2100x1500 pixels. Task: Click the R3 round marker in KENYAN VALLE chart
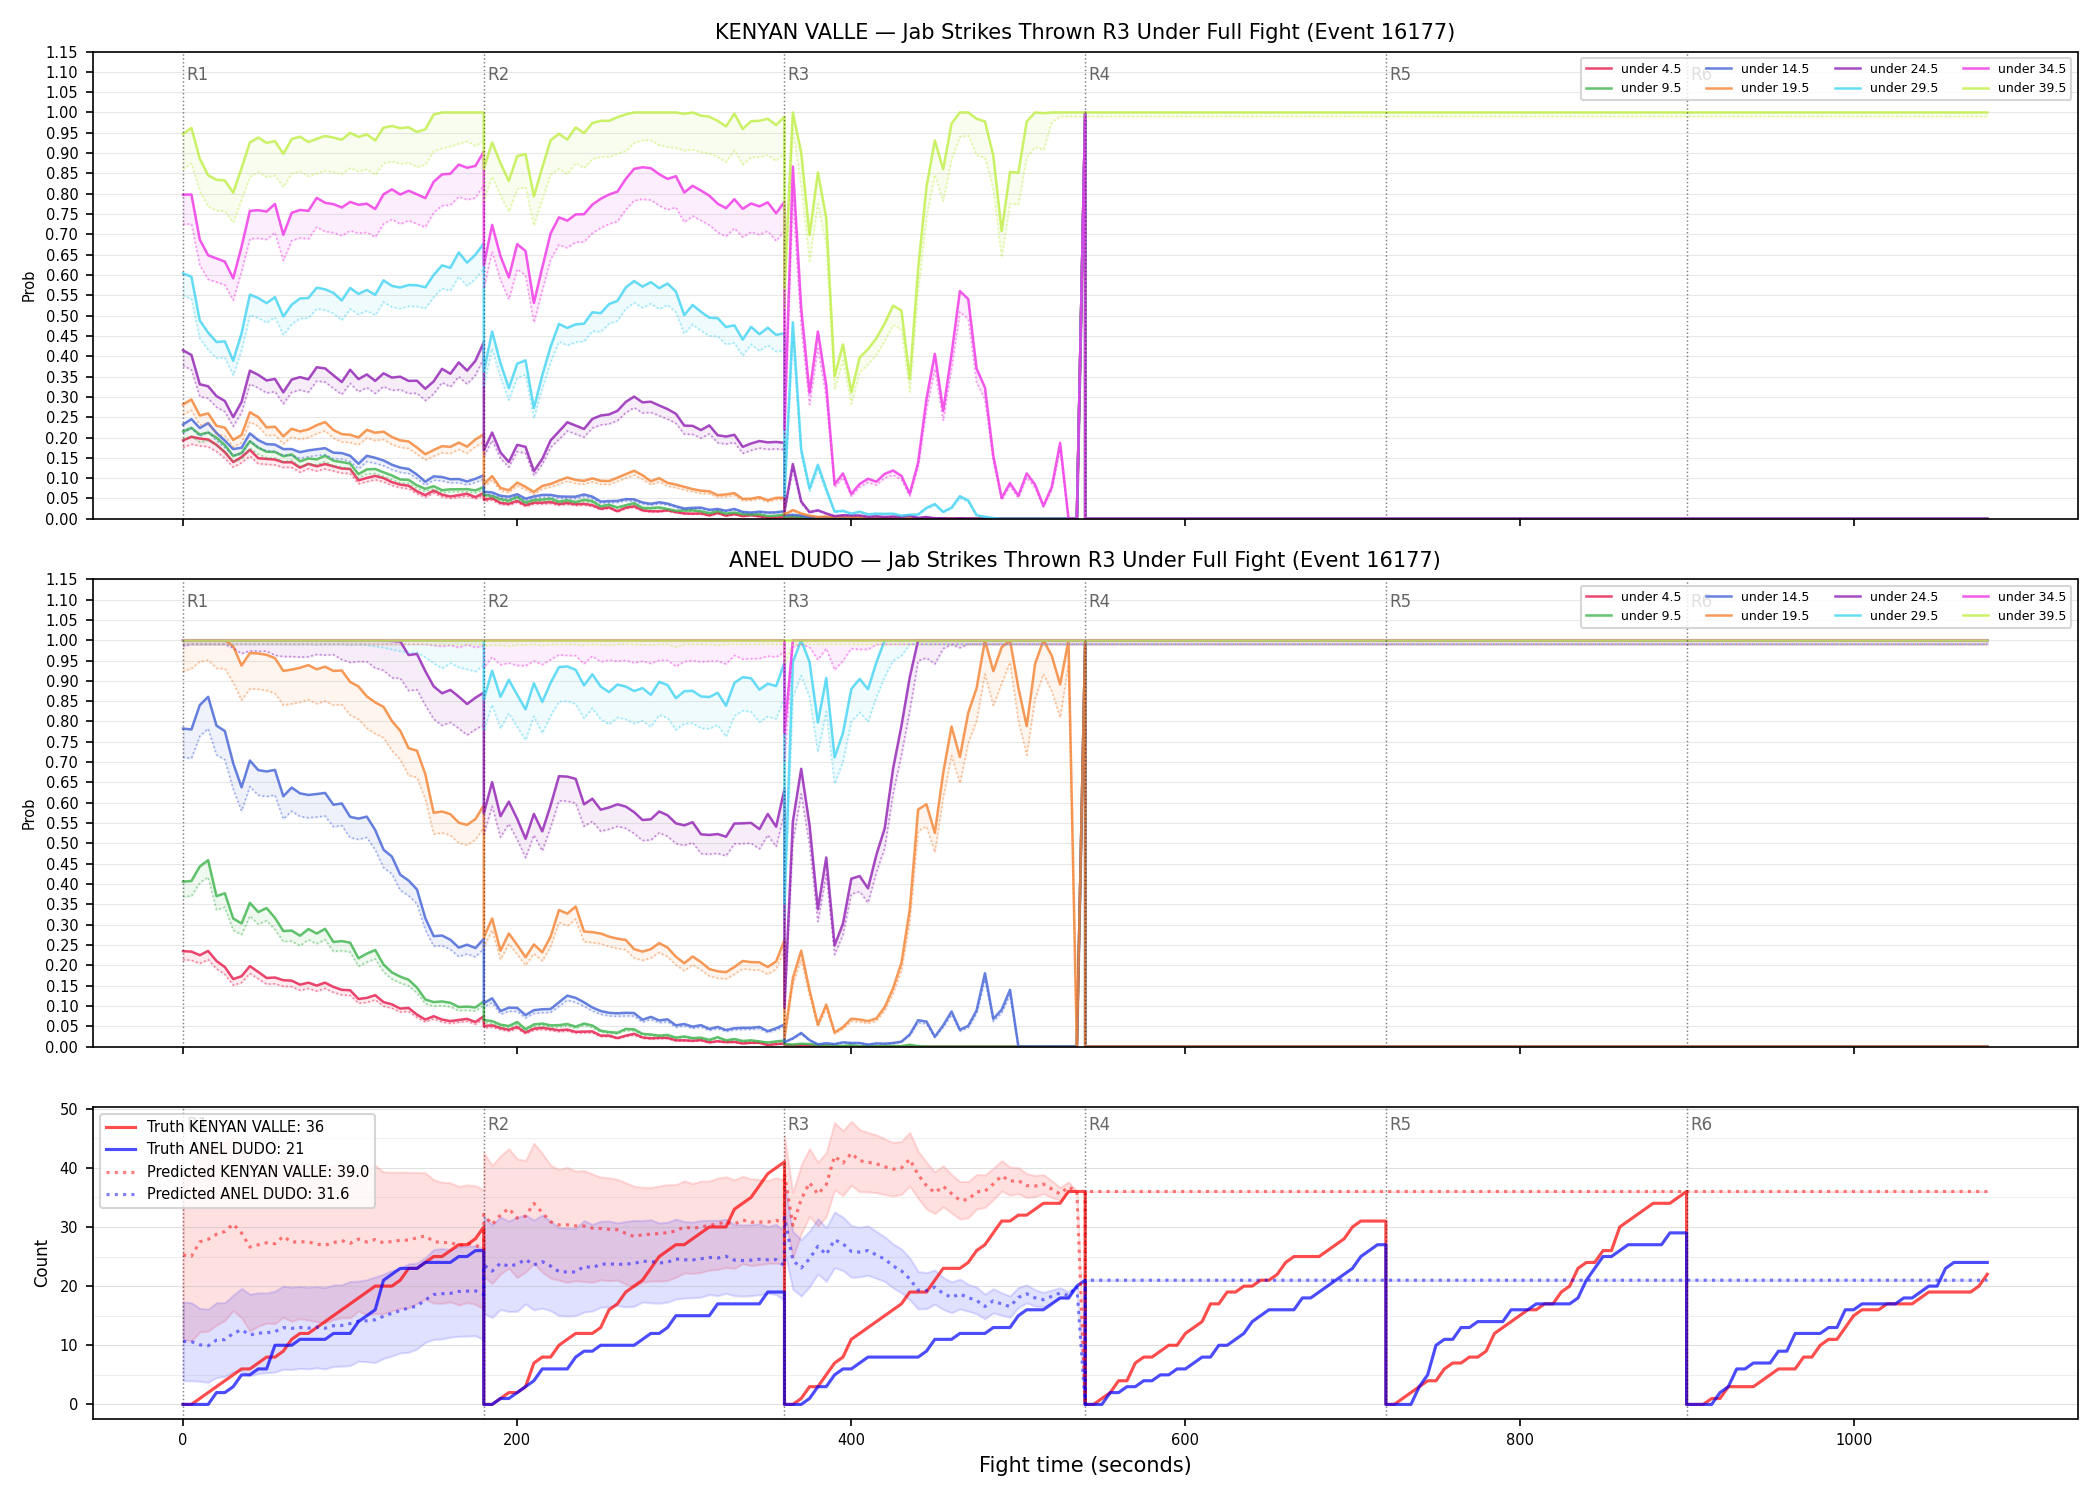coord(798,74)
